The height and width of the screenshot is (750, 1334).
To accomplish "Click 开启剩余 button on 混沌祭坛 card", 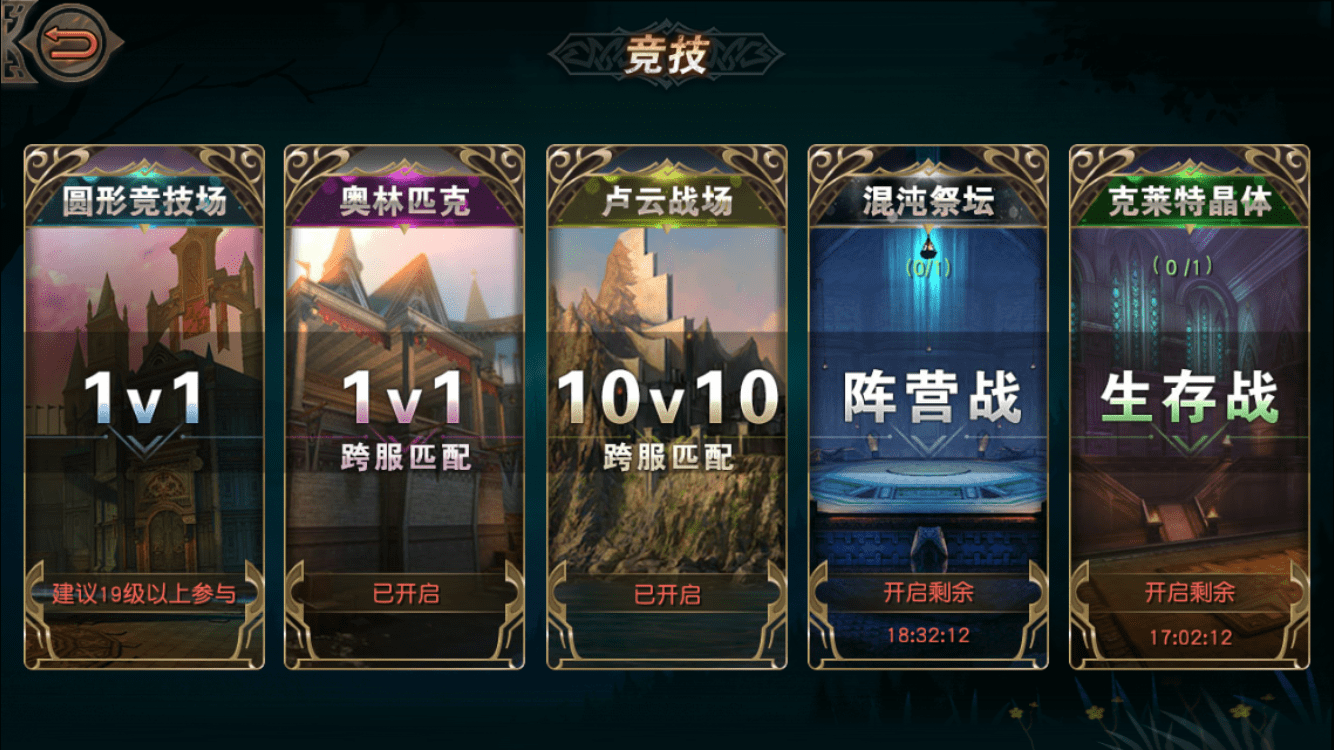I will pyautogui.click(x=928, y=592).
